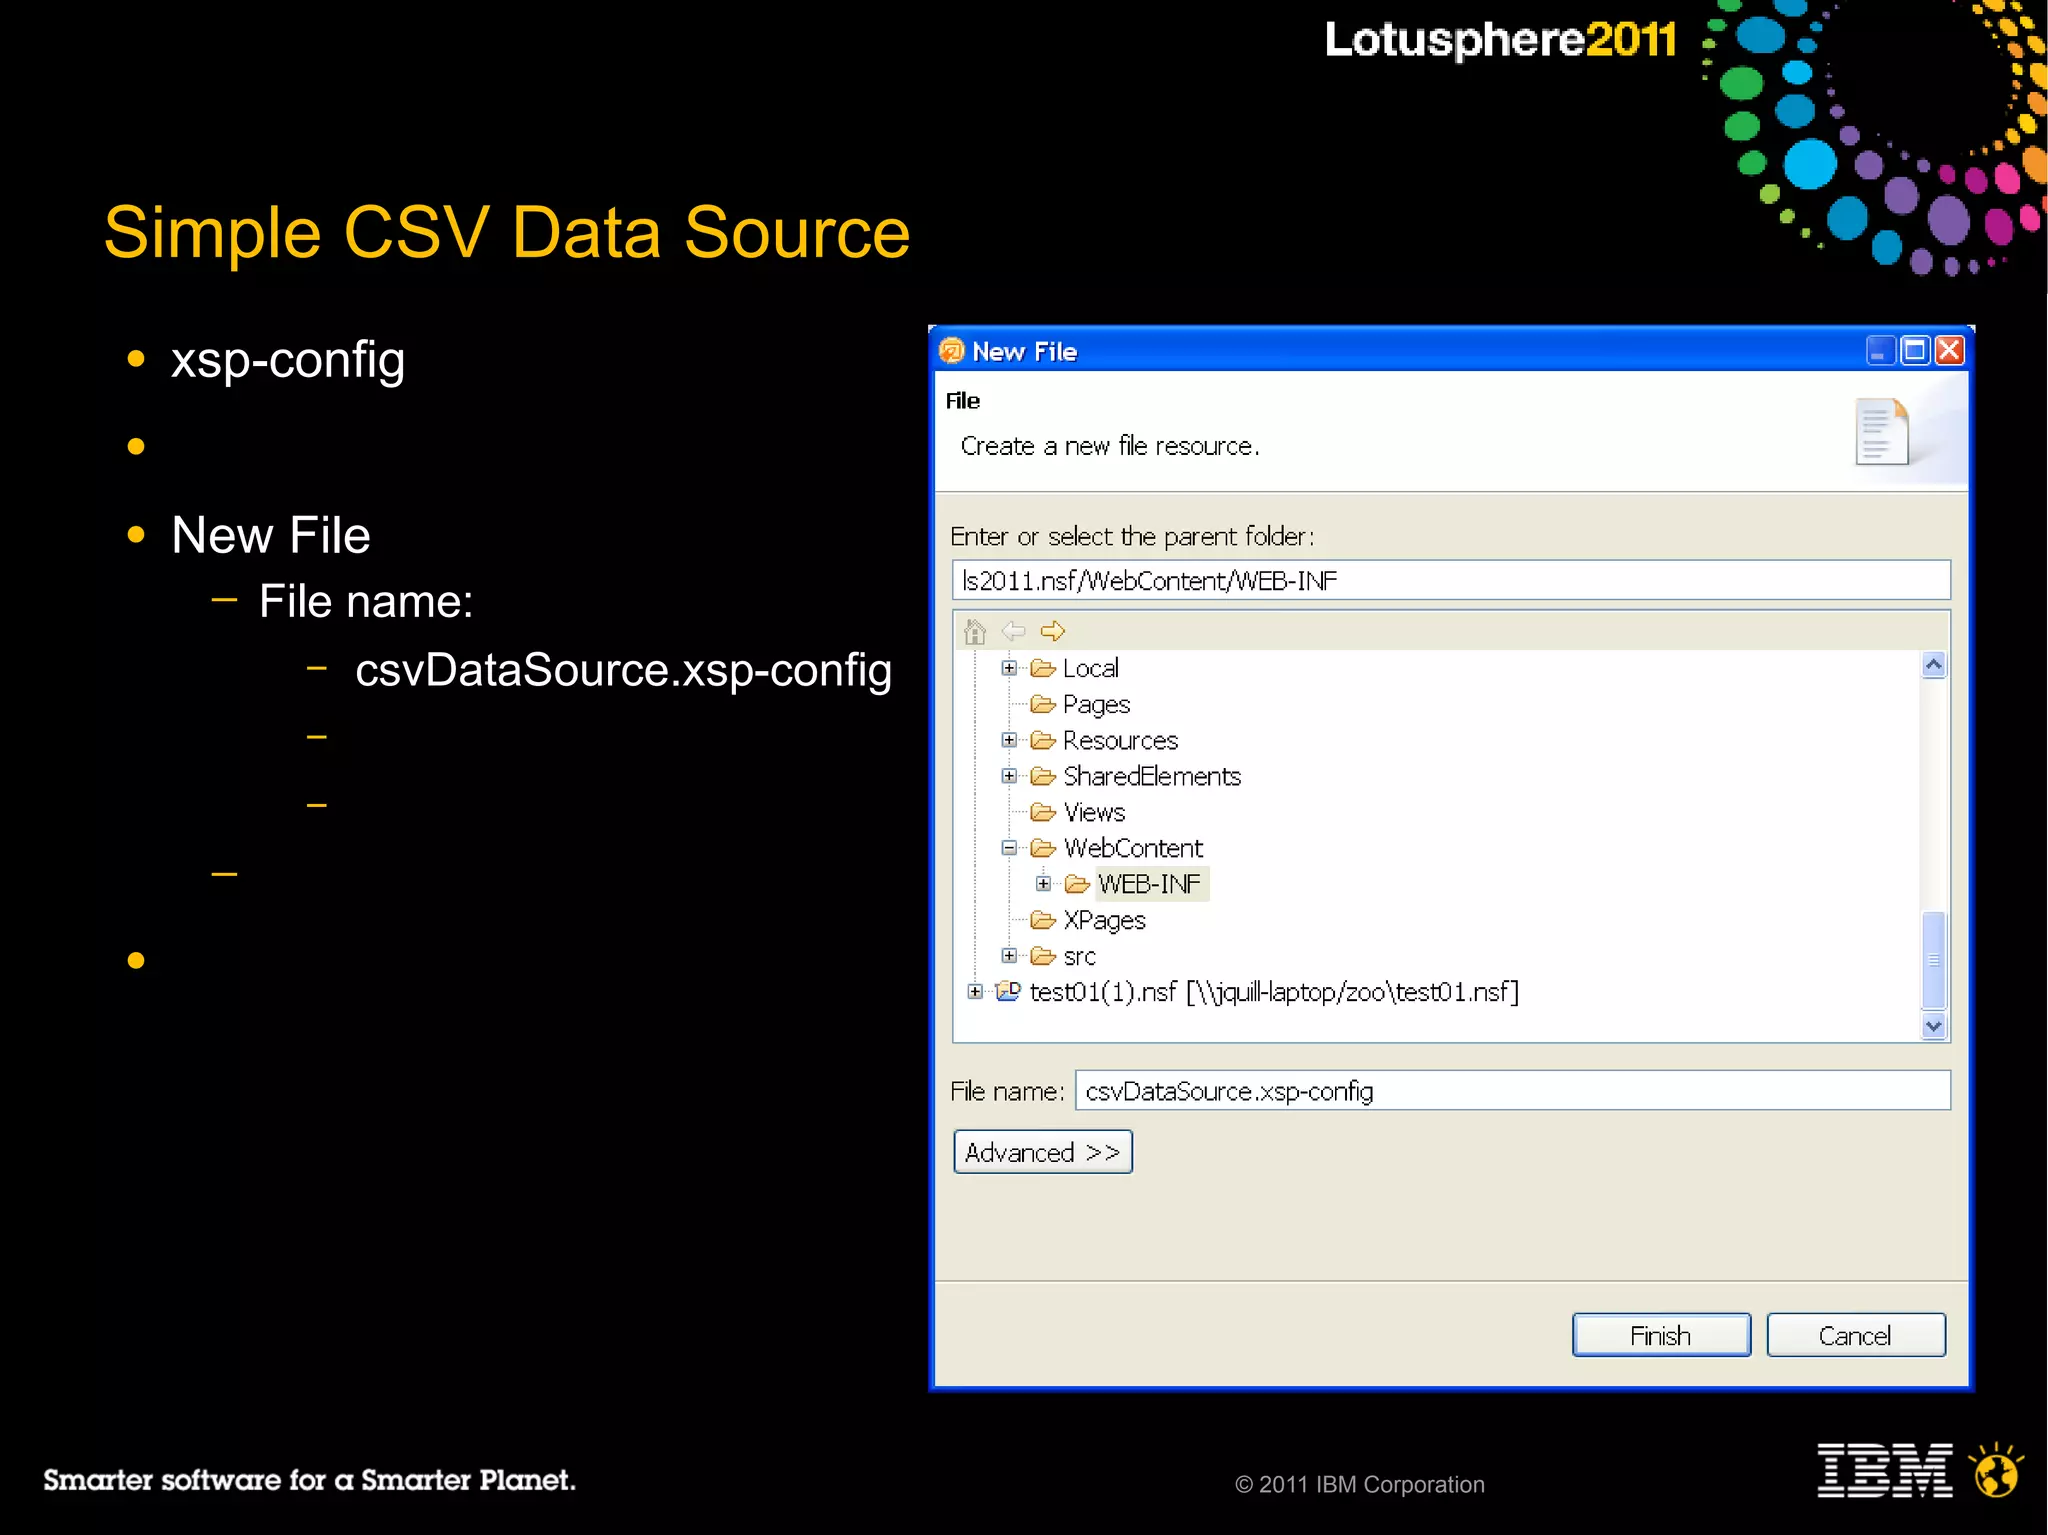Click the test01(1).nsf project icon
The width and height of the screenshot is (2048, 1535).
tap(1008, 991)
